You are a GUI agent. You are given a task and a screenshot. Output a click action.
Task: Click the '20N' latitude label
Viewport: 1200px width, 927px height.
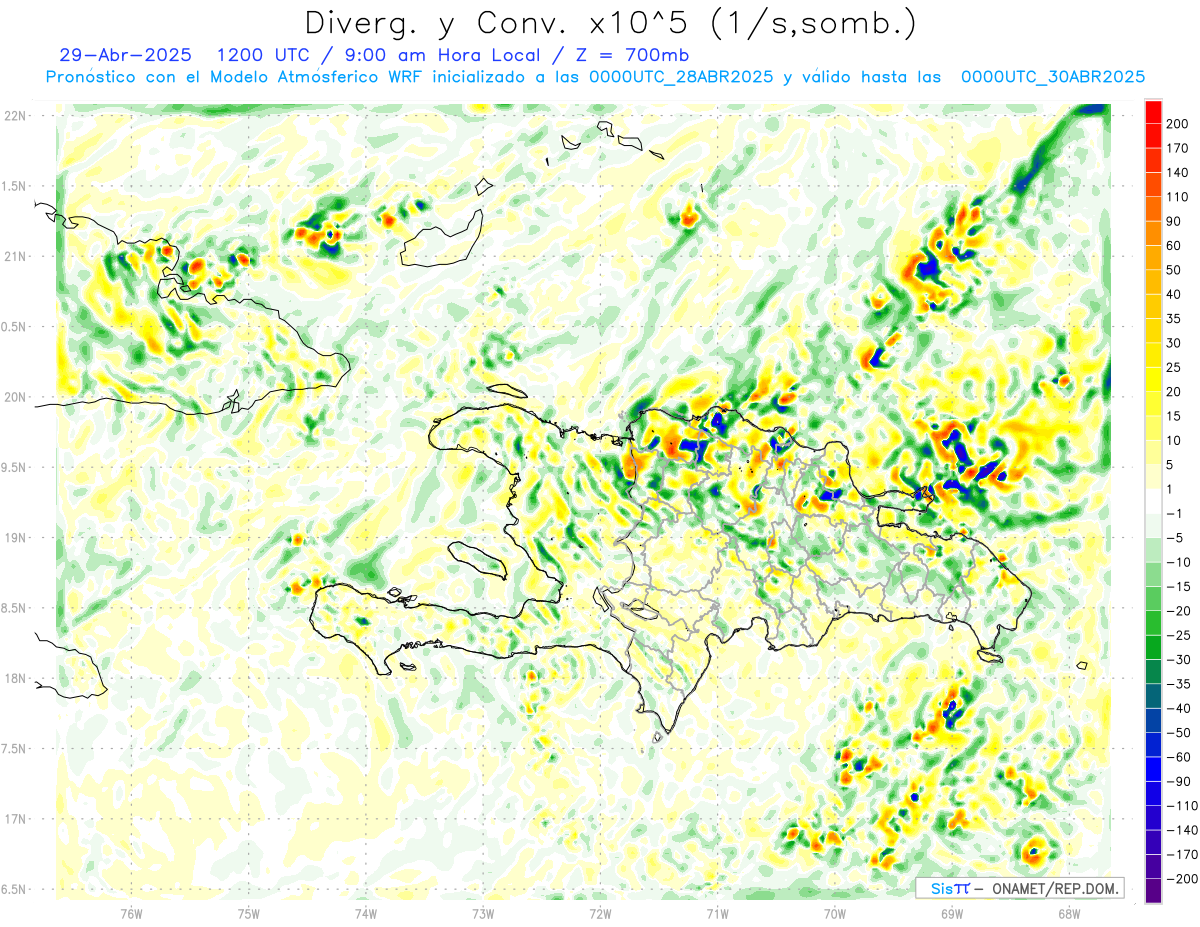tap(15, 397)
